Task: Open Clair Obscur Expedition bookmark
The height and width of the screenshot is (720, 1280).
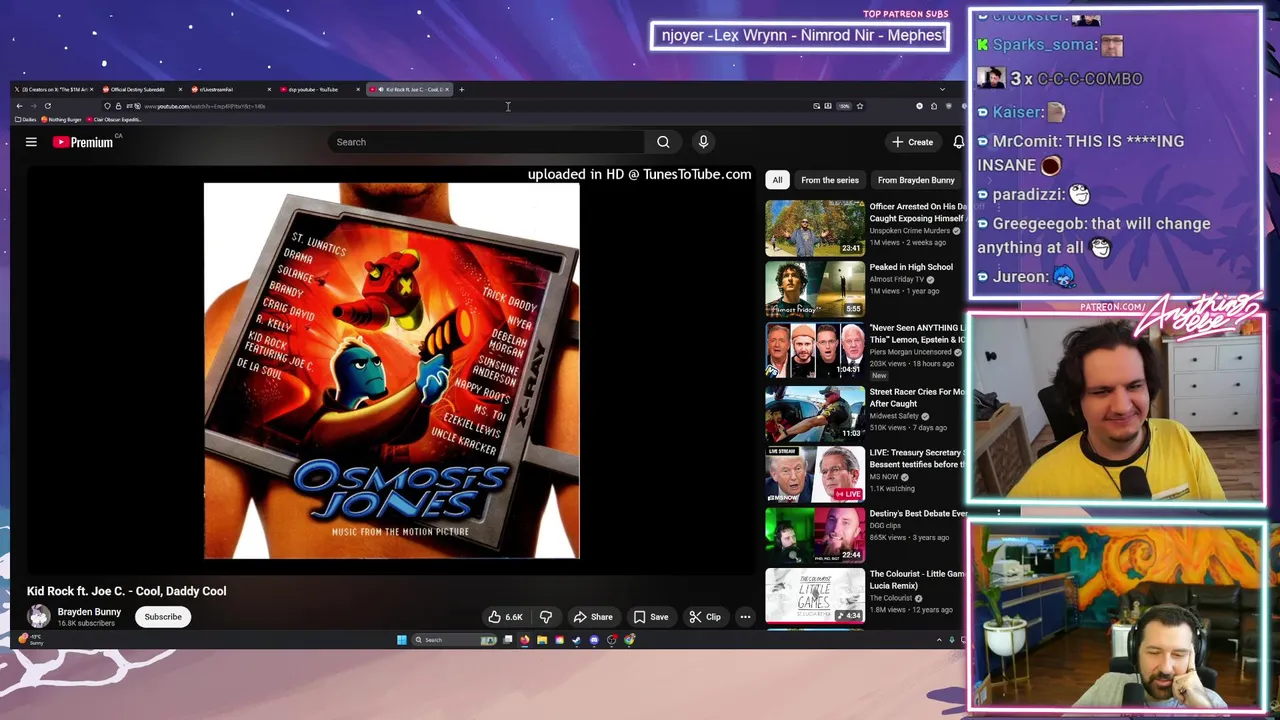Action: (114, 119)
